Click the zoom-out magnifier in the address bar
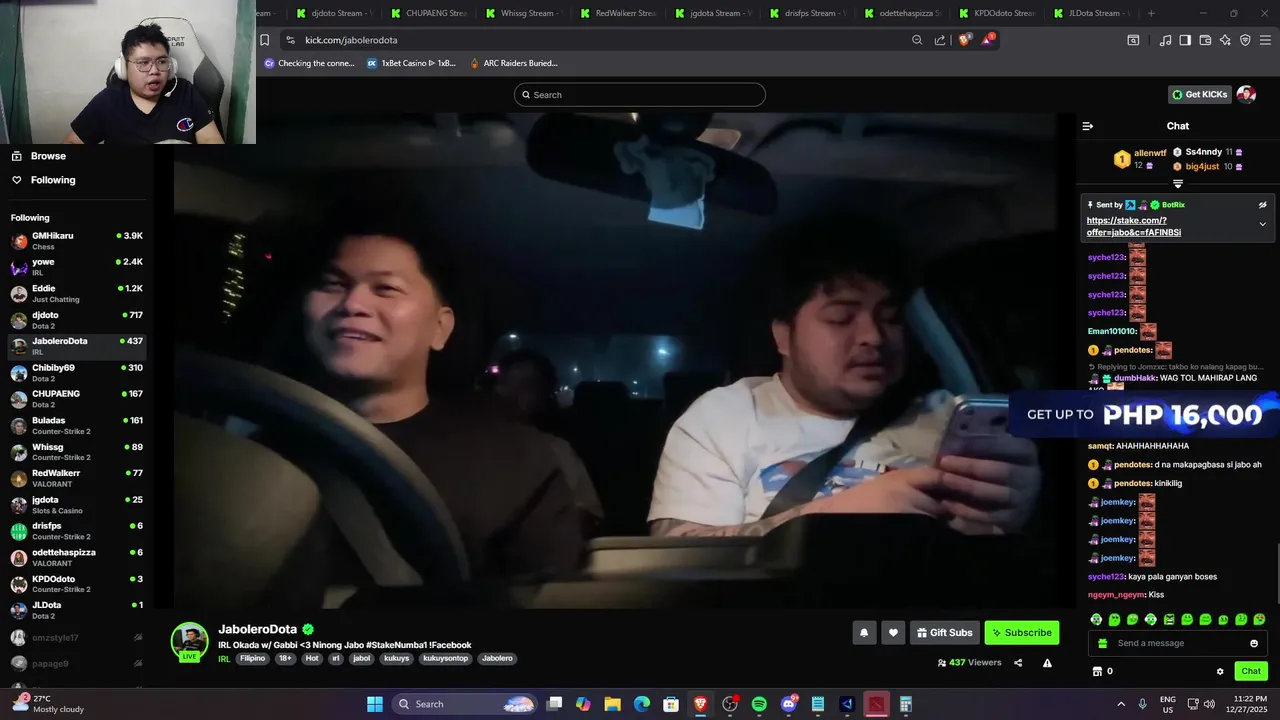The width and height of the screenshot is (1280, 720). pos(917,40)
